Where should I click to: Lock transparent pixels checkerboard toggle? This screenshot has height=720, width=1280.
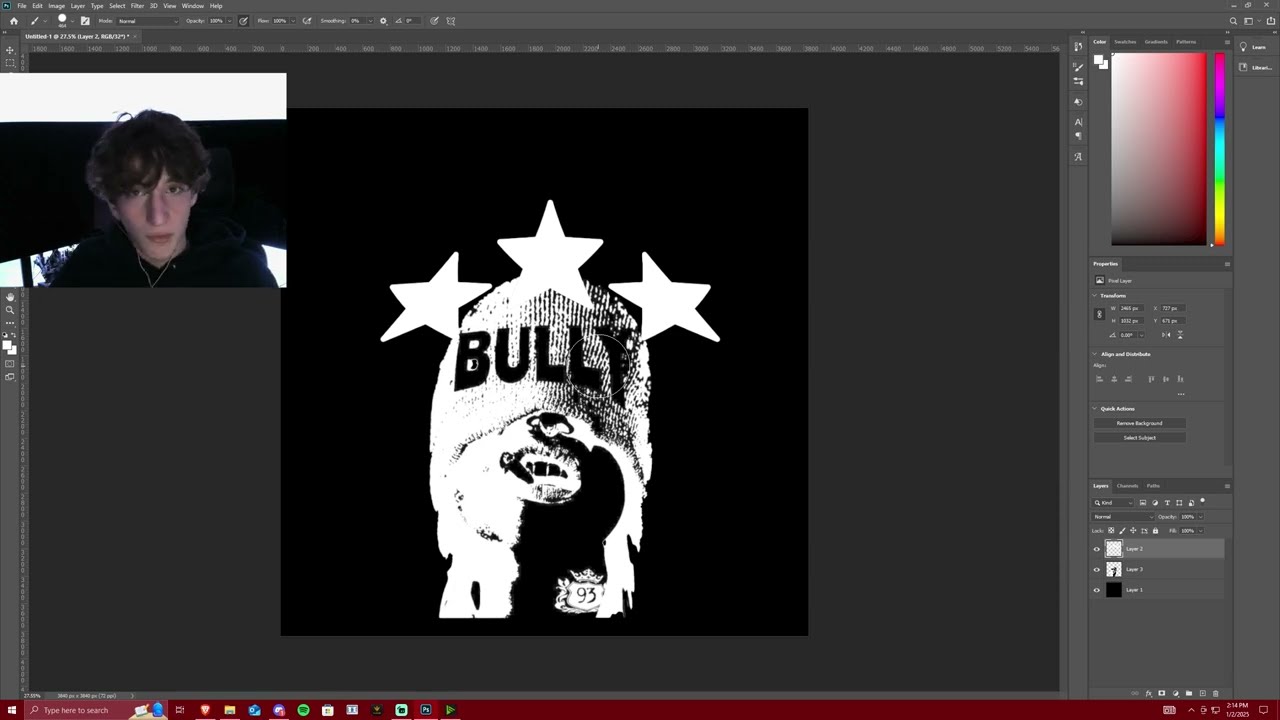1111,530
